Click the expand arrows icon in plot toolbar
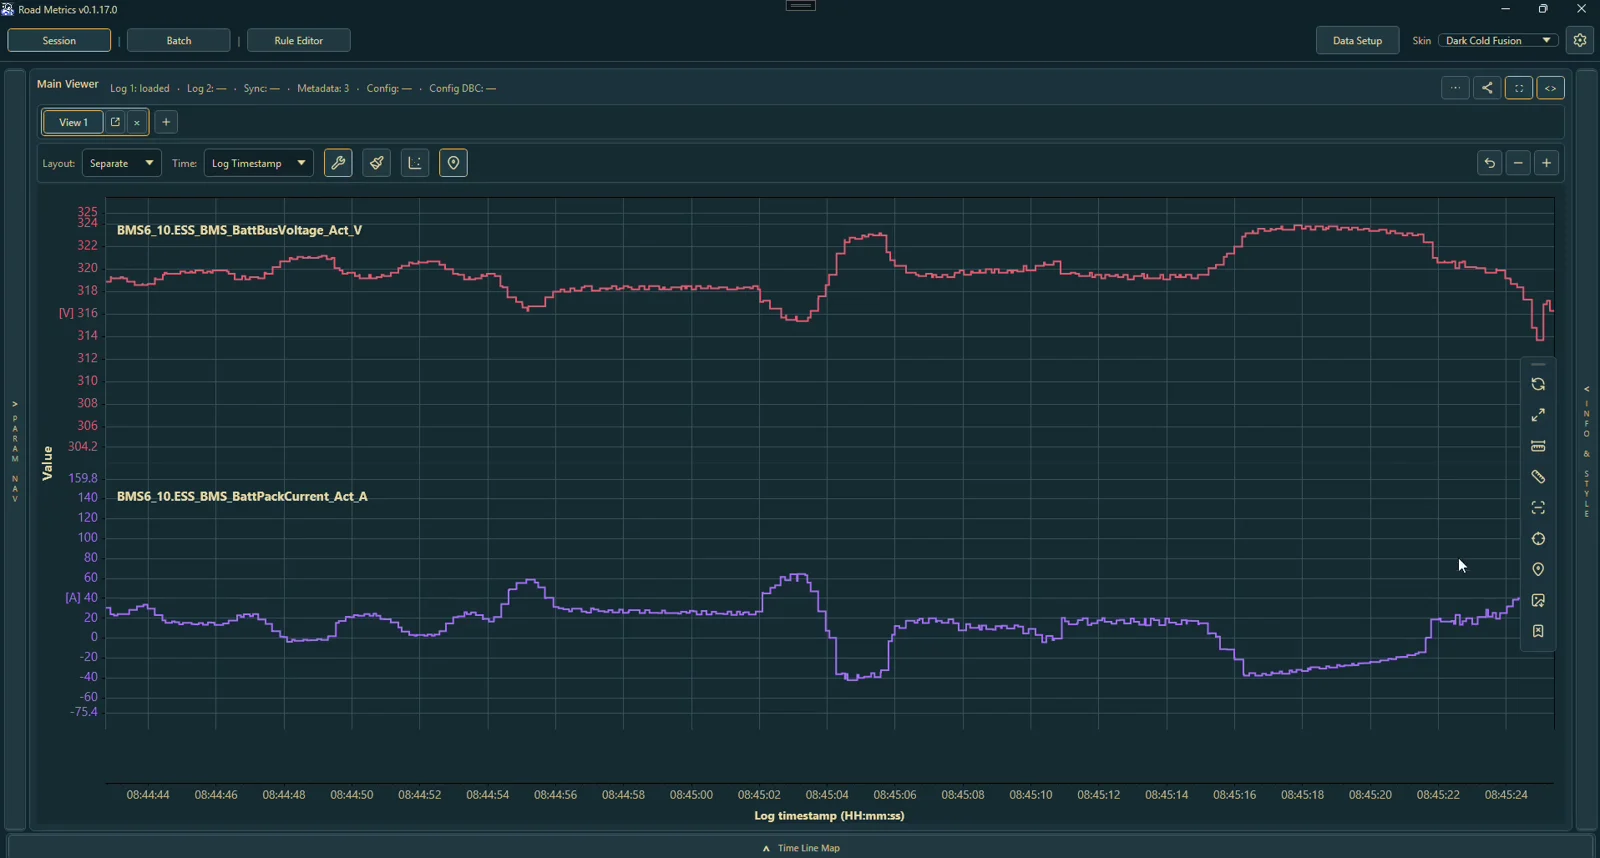This screenshot has height=858, width=1600. (x=1538, y=415)
